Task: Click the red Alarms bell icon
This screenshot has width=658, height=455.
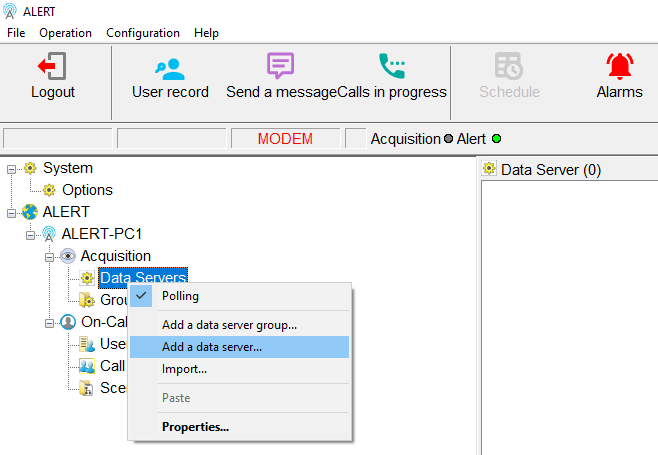Action: 619,66
